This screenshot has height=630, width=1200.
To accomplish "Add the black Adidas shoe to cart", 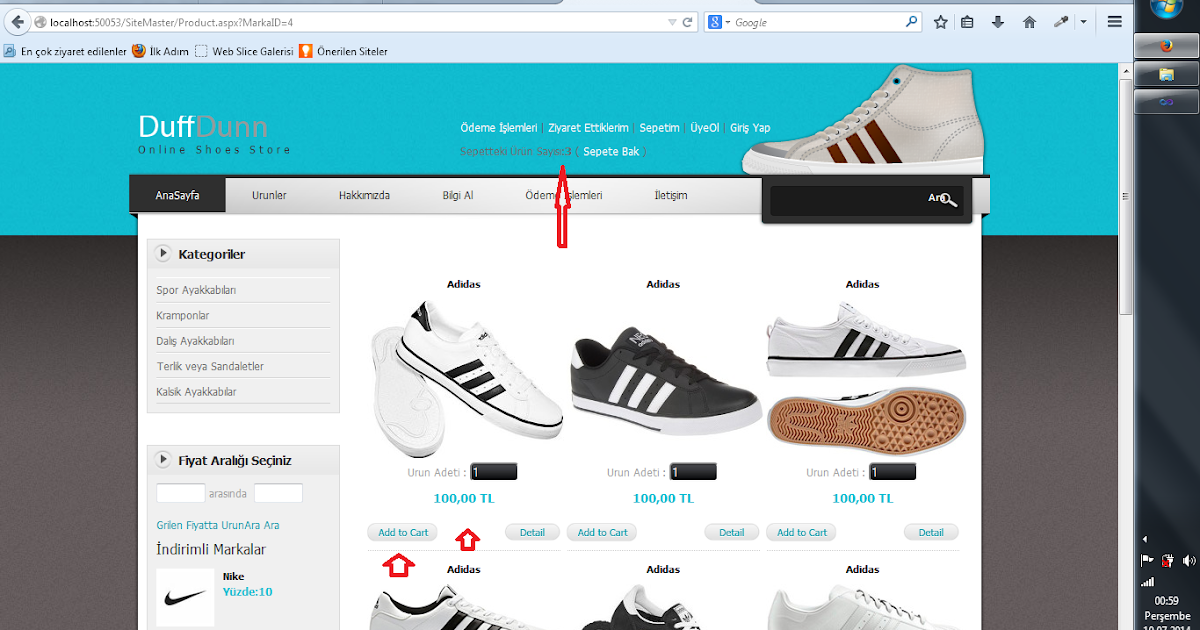I will point(603,533).
